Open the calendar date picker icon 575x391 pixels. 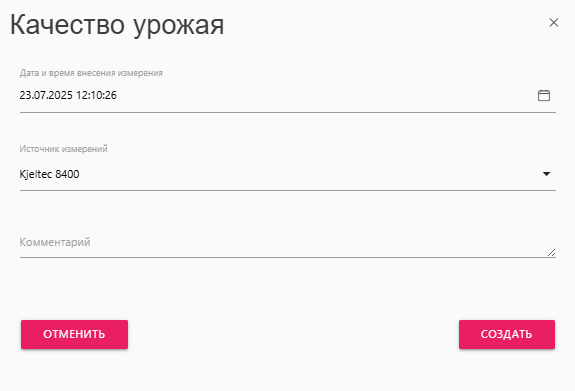tap(543, 95)
